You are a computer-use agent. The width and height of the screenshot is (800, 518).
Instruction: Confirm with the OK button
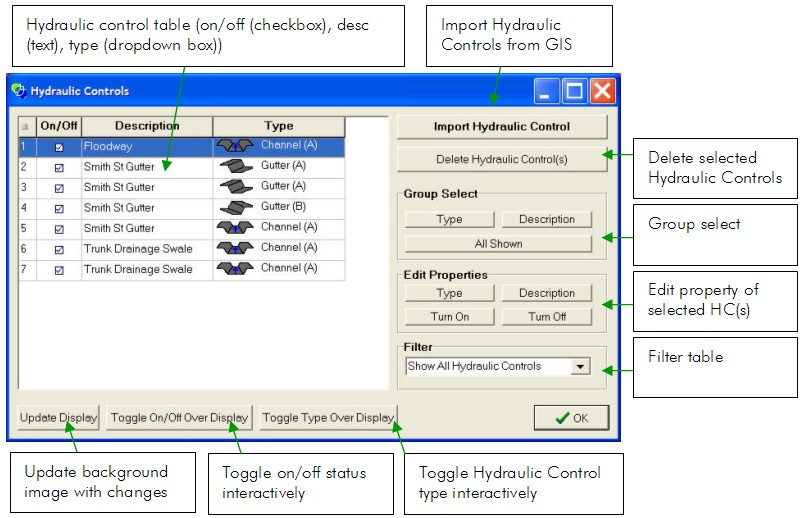tap(571, 418)
